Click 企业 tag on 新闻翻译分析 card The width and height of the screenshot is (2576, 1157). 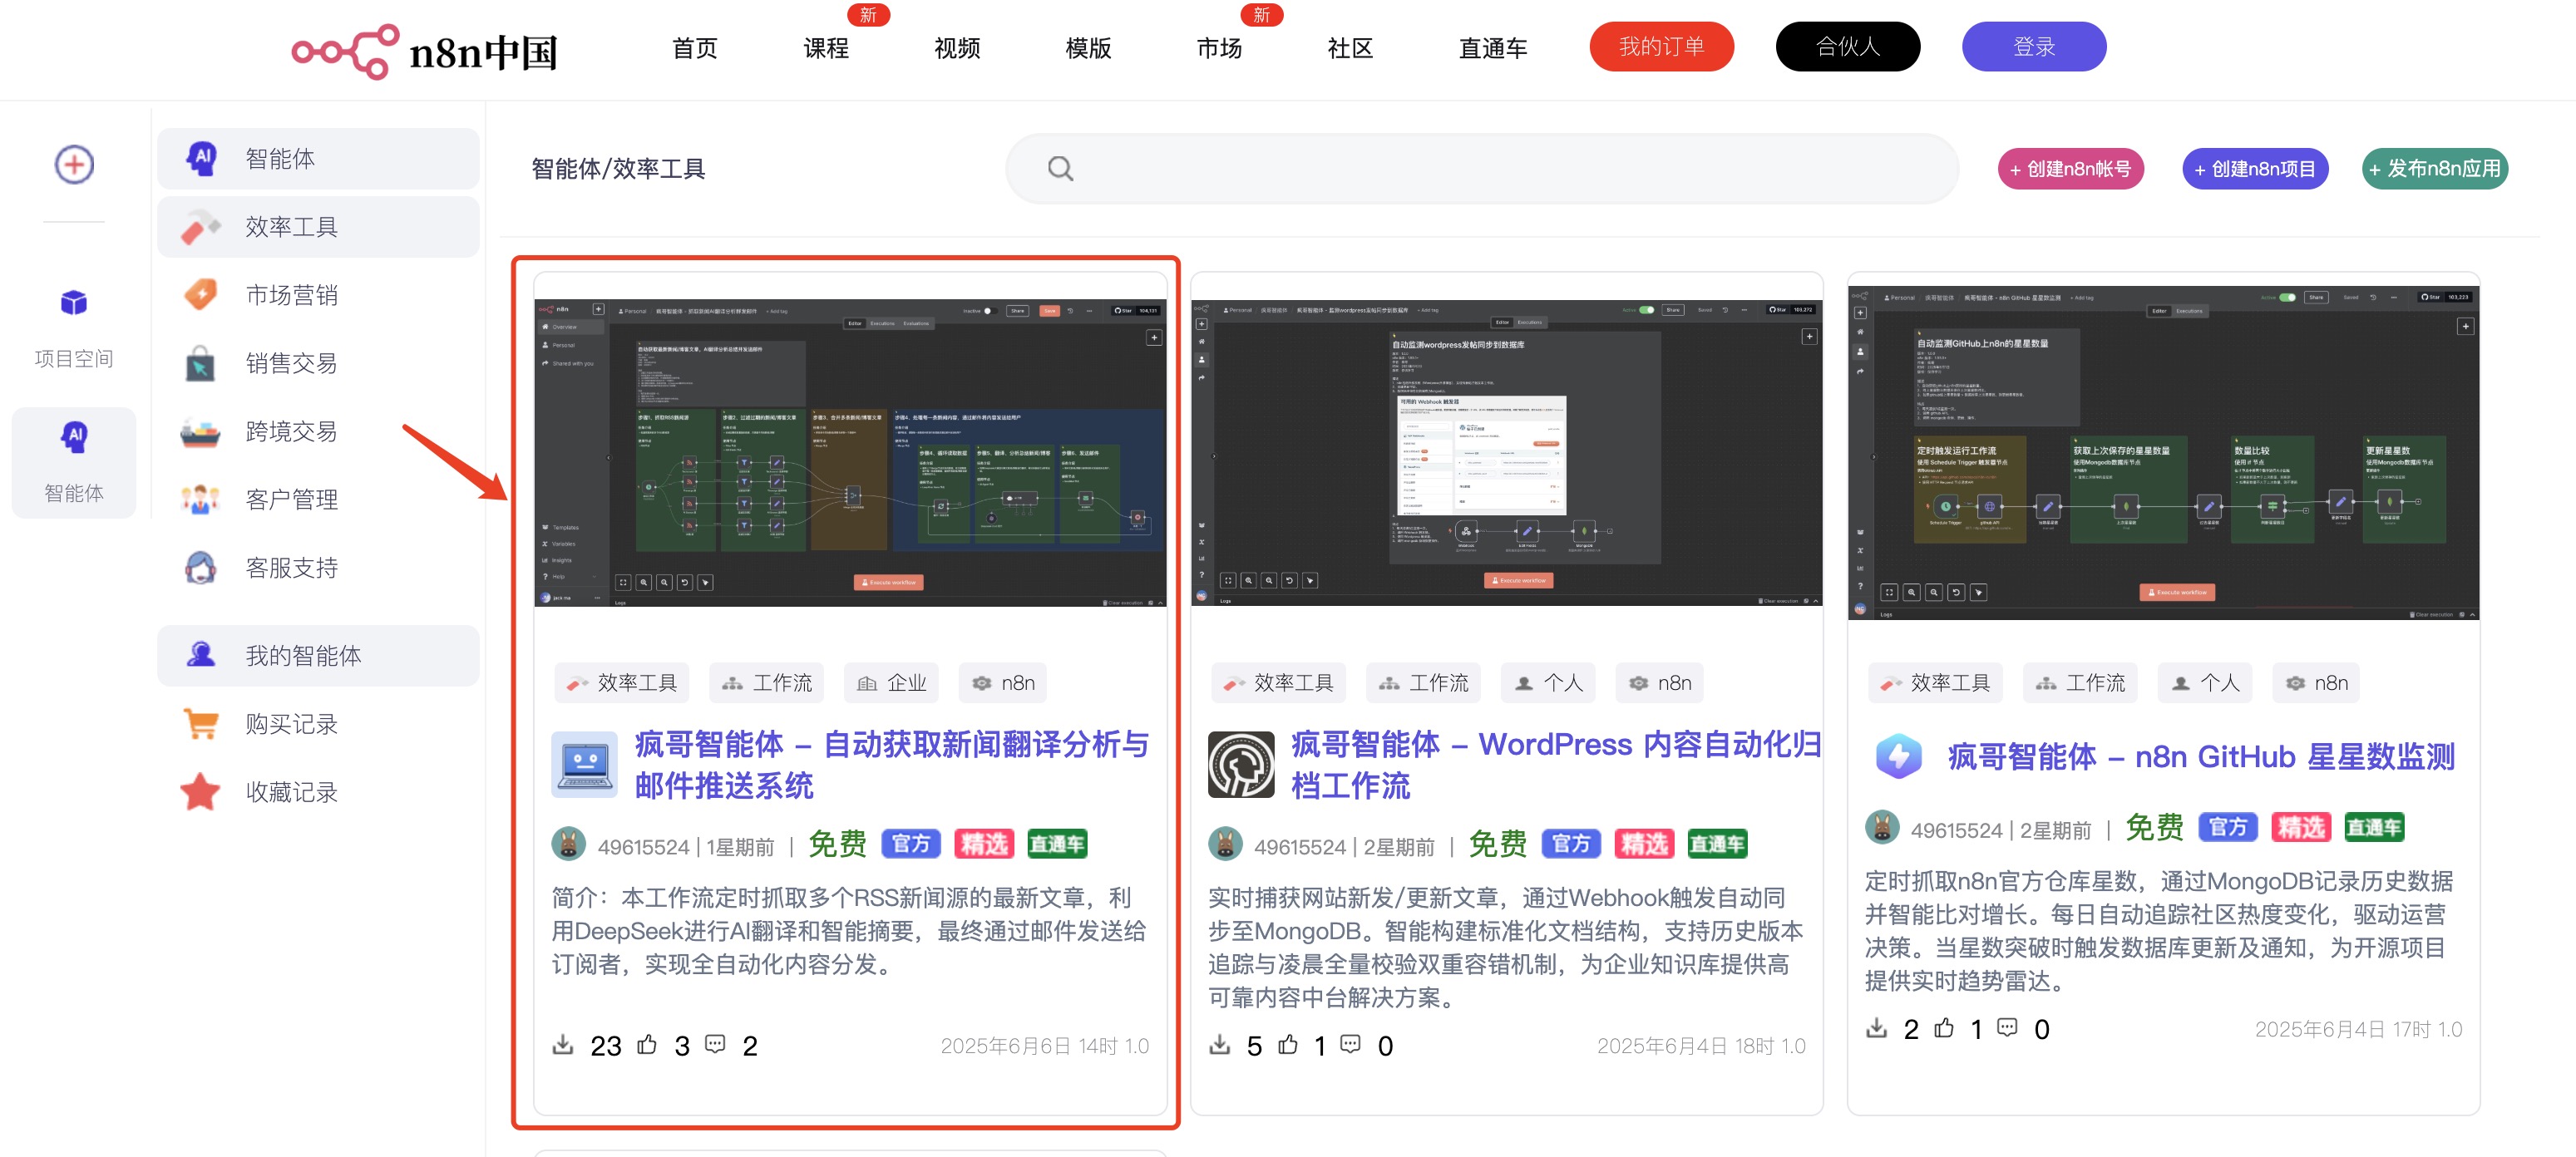[891, 683]
